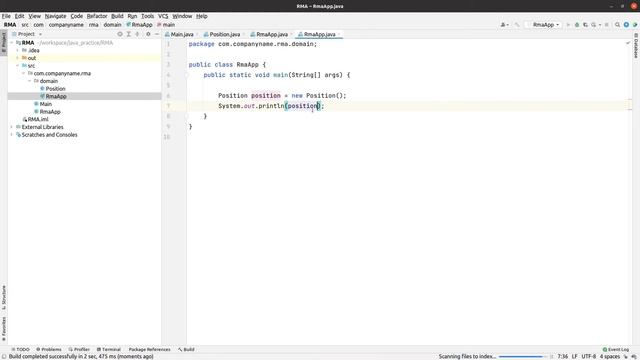640x360 pixels.
Task: Open the File menu
Action: click(x=6, y=16)
